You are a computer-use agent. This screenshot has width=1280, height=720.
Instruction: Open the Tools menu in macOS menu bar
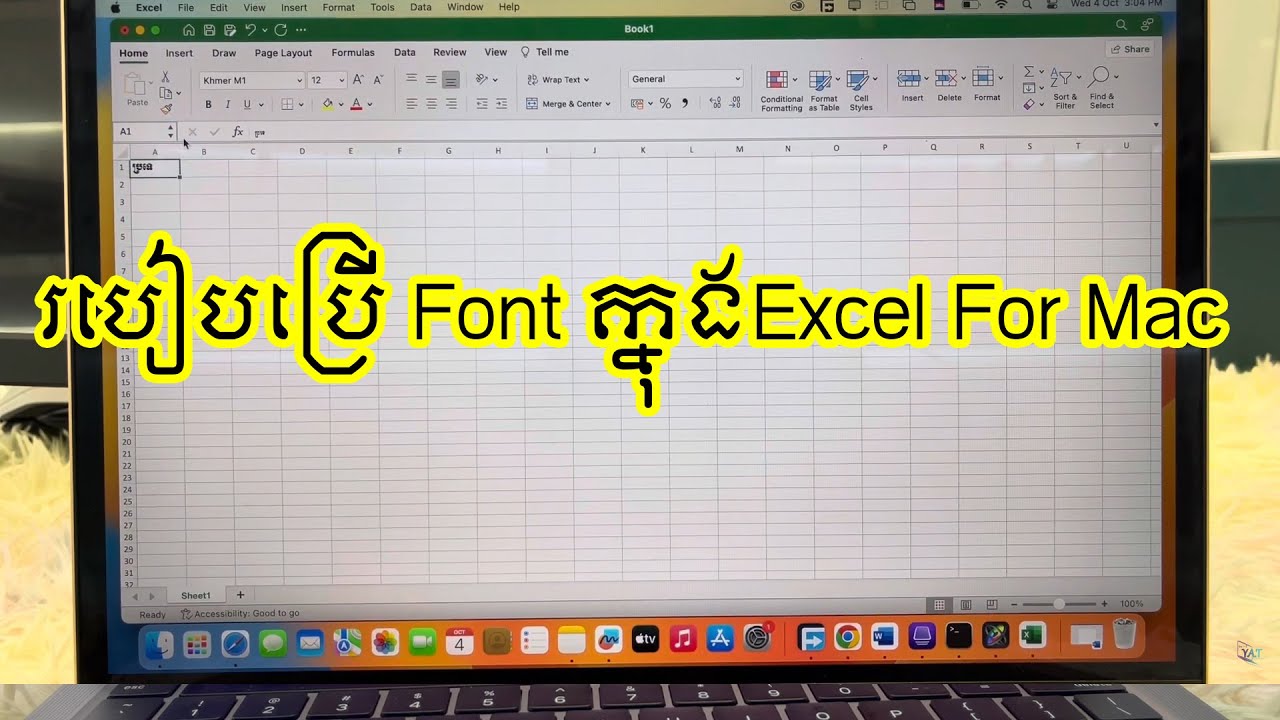pyautogui.click(x=382, y=7)
